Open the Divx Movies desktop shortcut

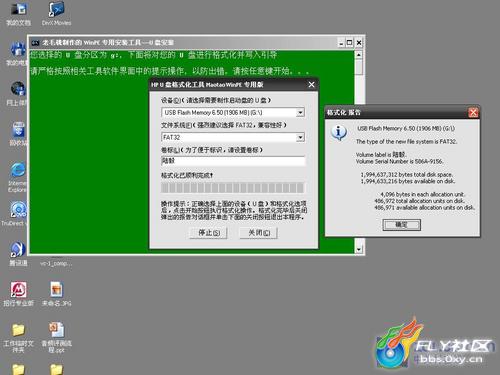coord(56,14)
